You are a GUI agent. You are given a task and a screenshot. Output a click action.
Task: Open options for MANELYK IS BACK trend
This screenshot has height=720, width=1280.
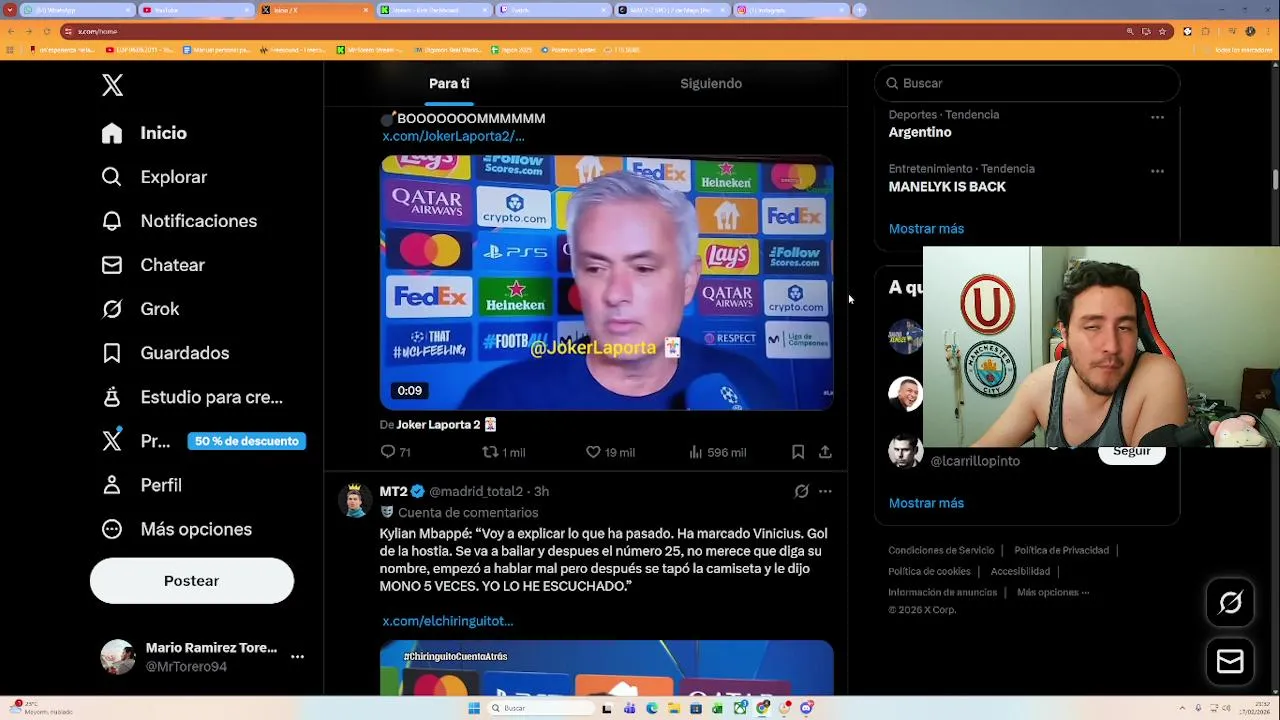point(1157,171)
